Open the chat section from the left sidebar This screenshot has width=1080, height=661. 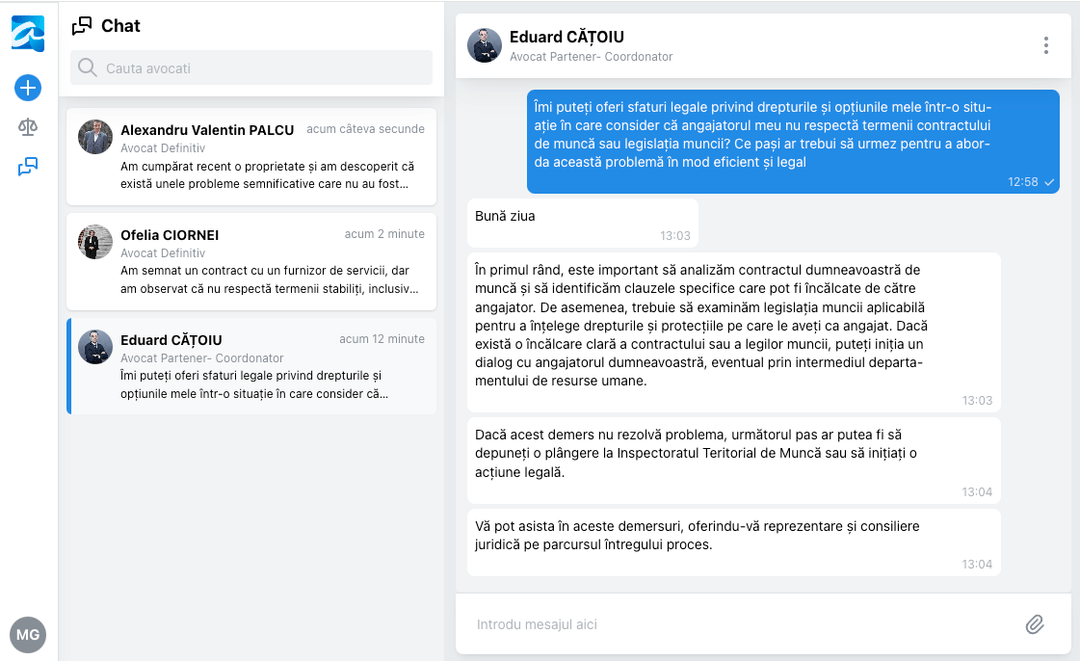tap(27, 166)
